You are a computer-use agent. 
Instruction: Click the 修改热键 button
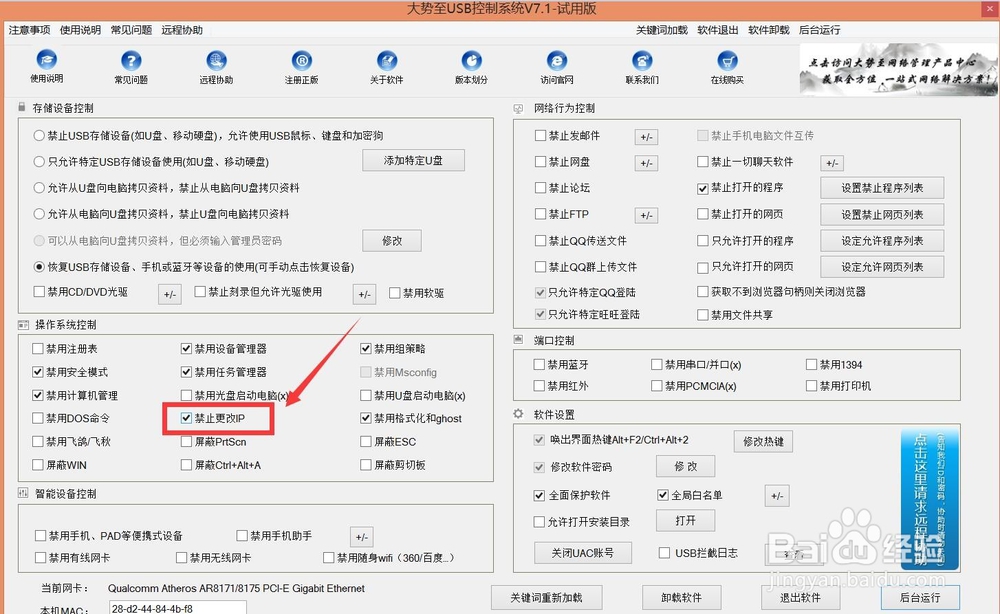coord(763,441)
